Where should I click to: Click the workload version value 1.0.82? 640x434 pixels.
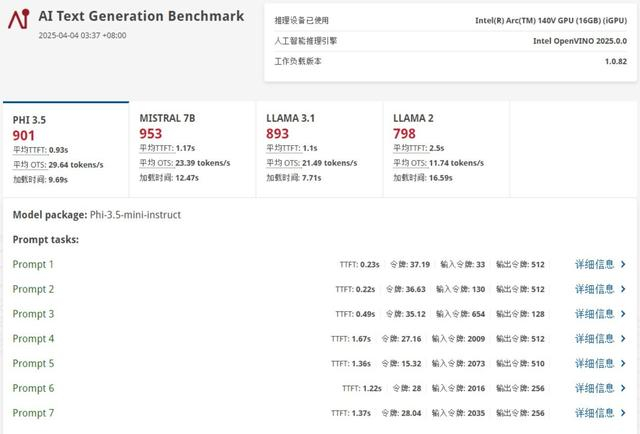[616, 61]
